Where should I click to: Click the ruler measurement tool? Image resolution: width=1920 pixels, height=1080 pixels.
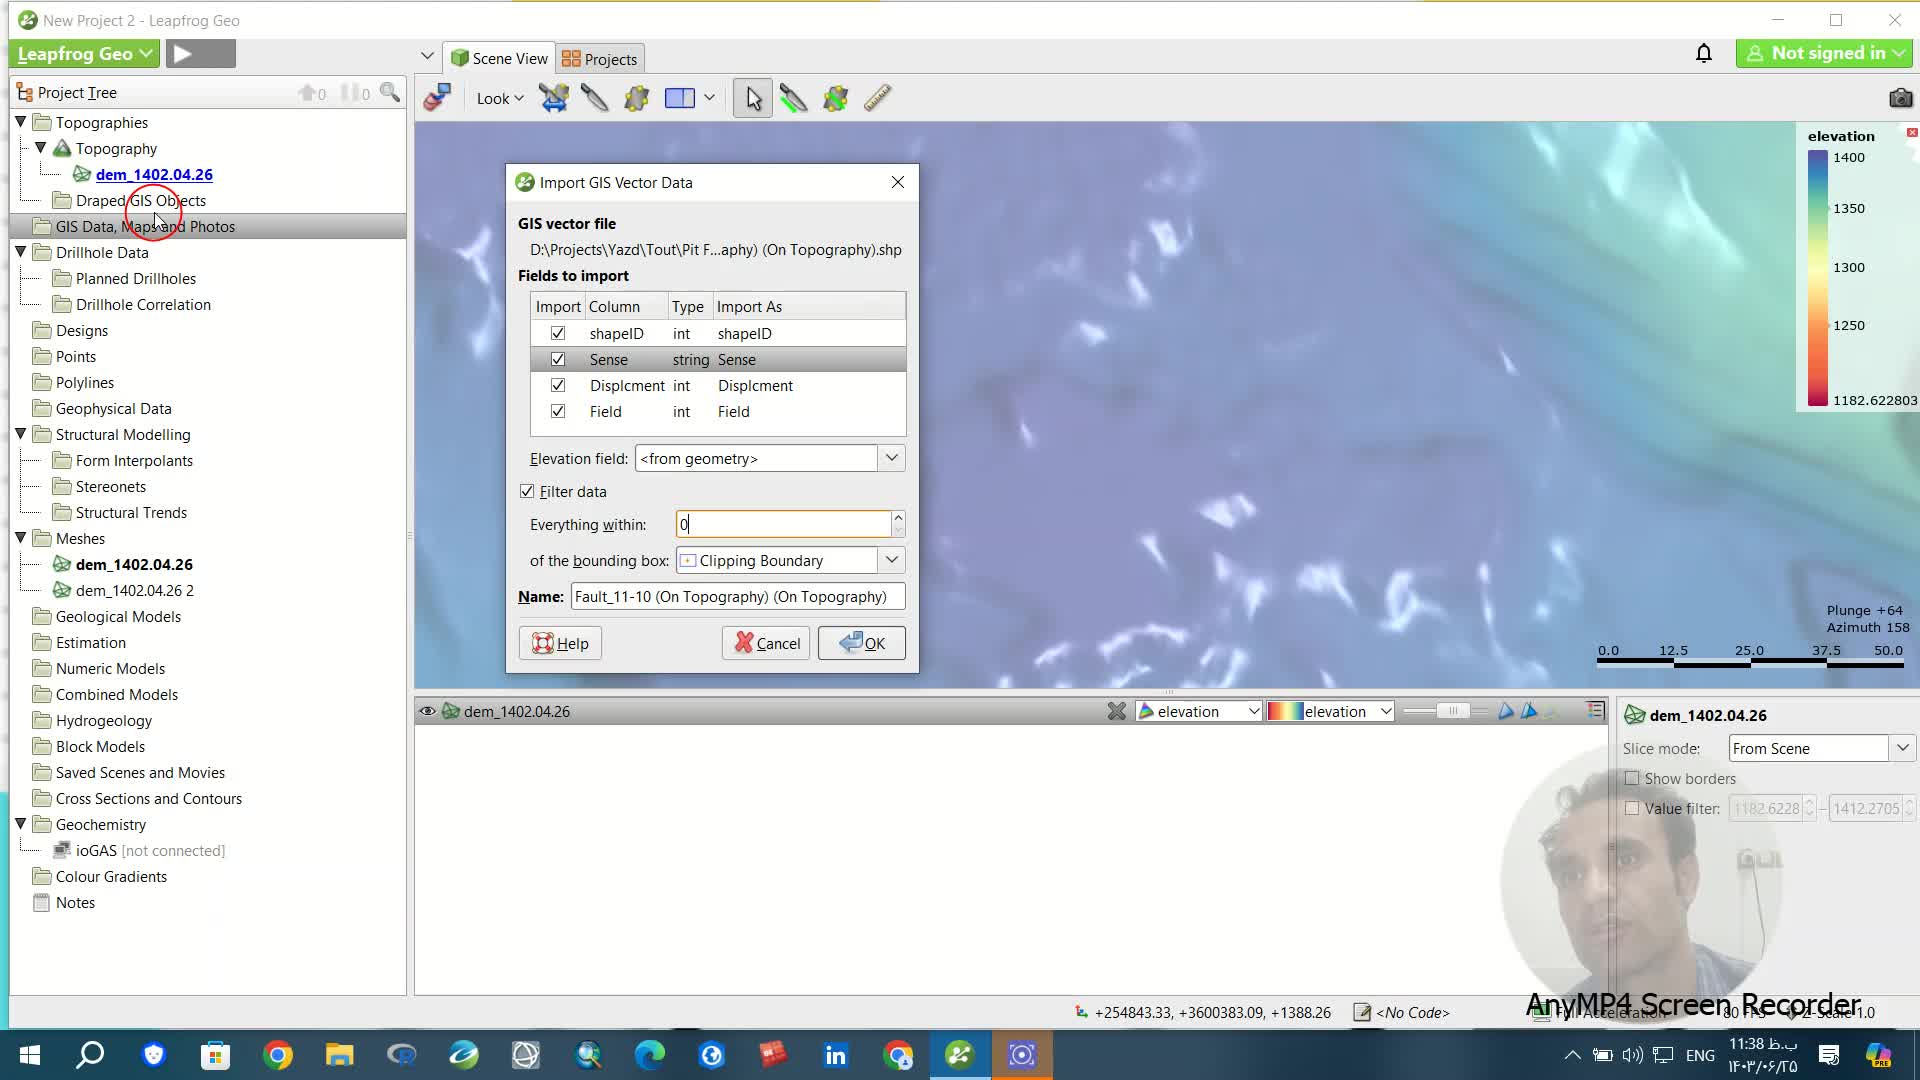[877, 98]
